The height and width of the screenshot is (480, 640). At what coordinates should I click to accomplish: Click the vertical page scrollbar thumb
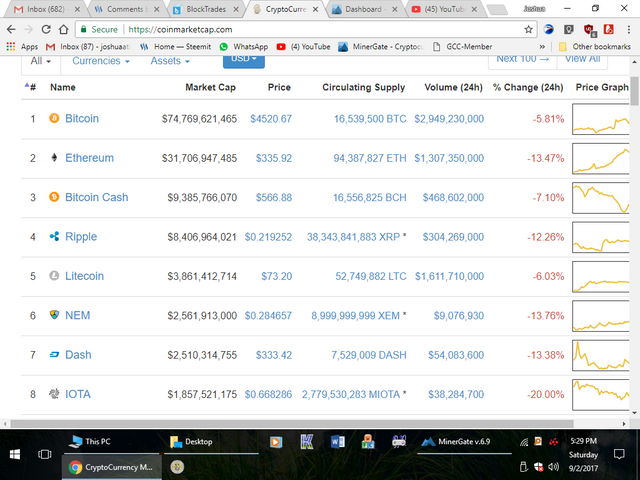point(634,91)
